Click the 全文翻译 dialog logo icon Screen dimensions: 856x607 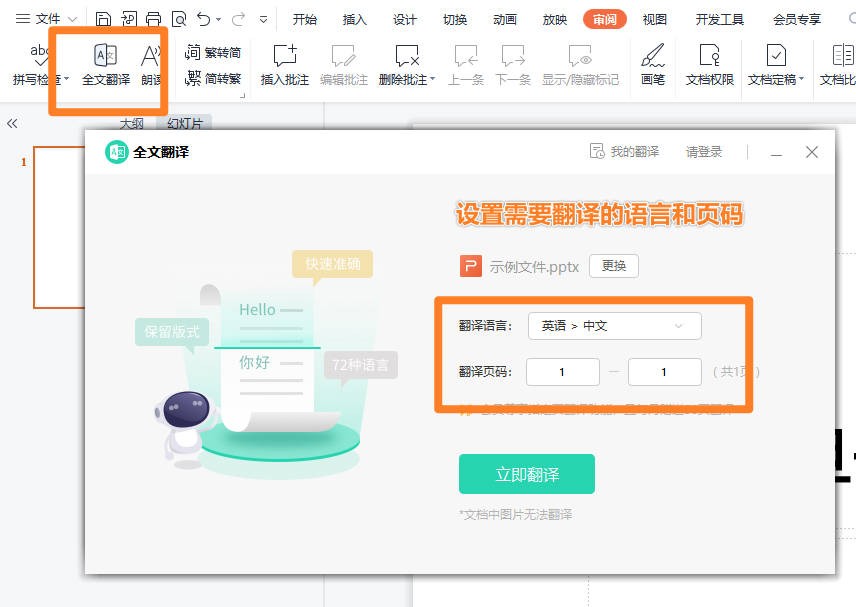pos(116,152)
